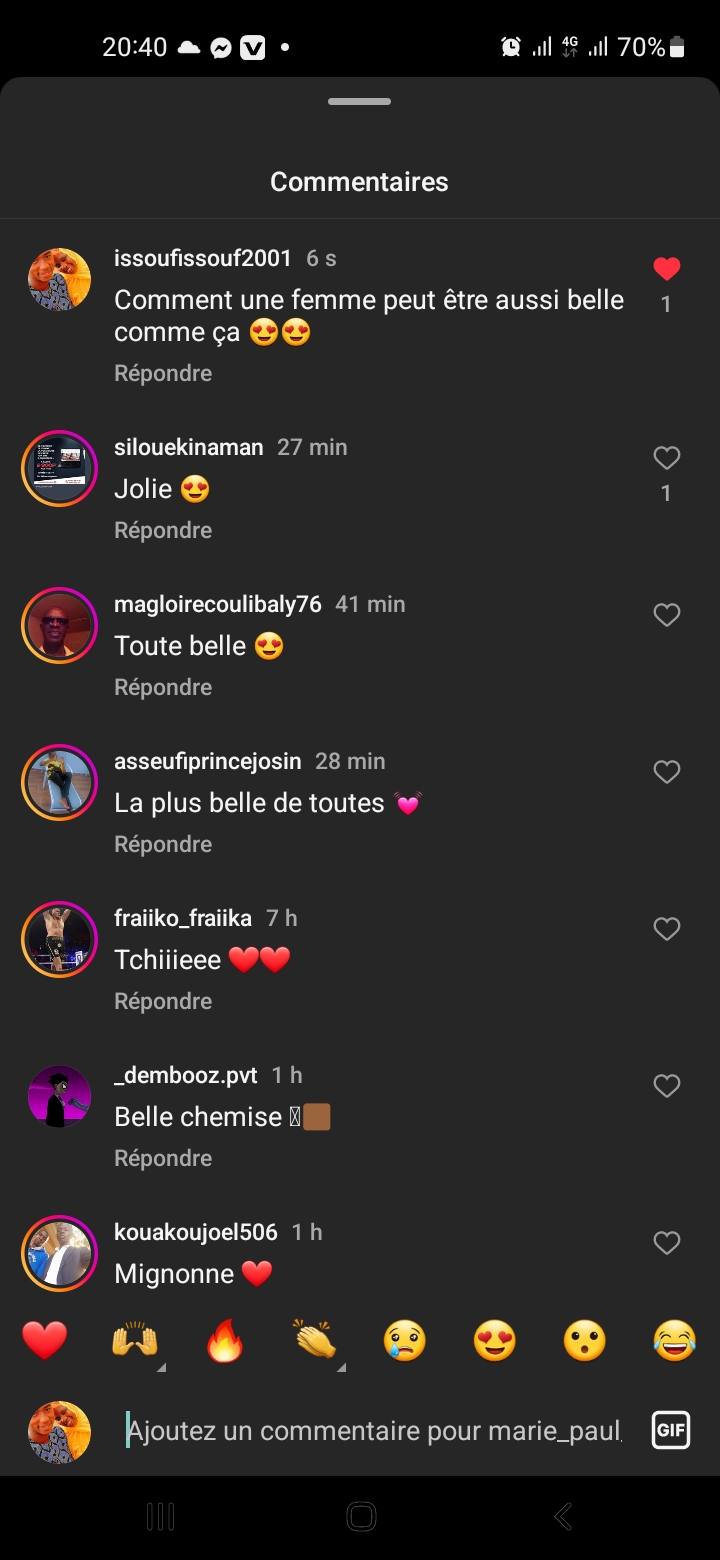Open the GIF picker

(x=670, y=1430)
